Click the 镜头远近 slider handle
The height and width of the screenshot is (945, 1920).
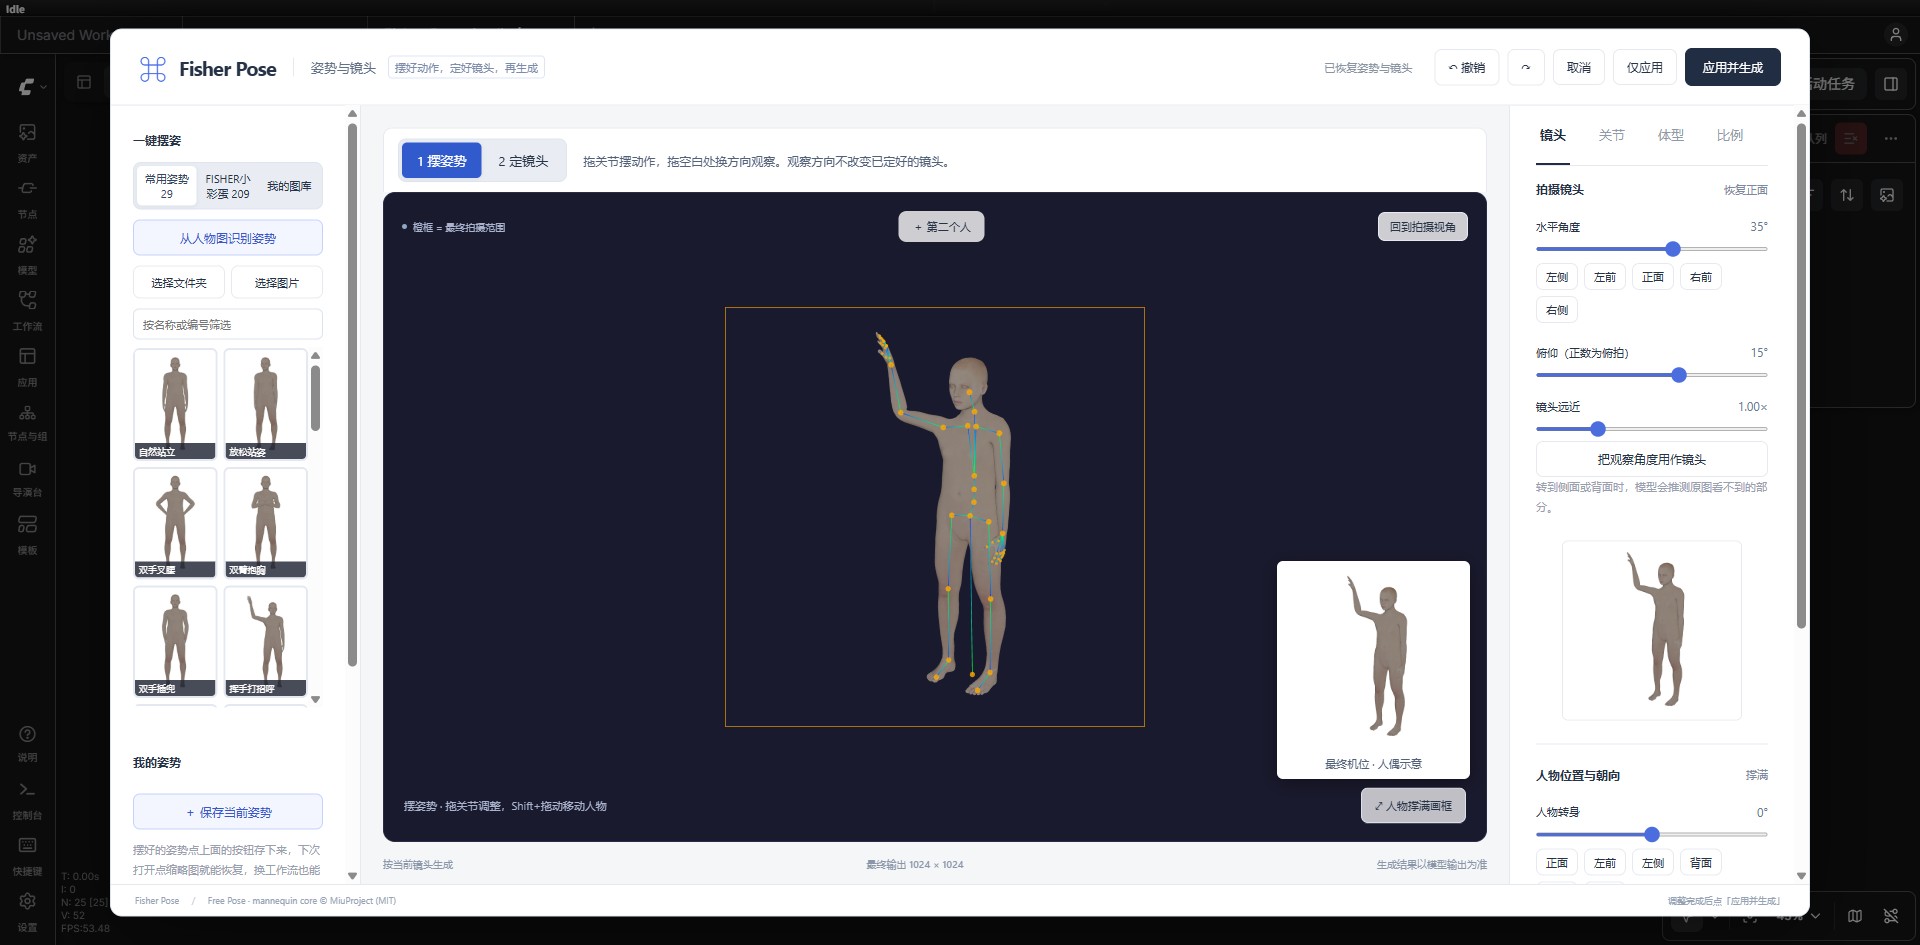point(1598,429)
